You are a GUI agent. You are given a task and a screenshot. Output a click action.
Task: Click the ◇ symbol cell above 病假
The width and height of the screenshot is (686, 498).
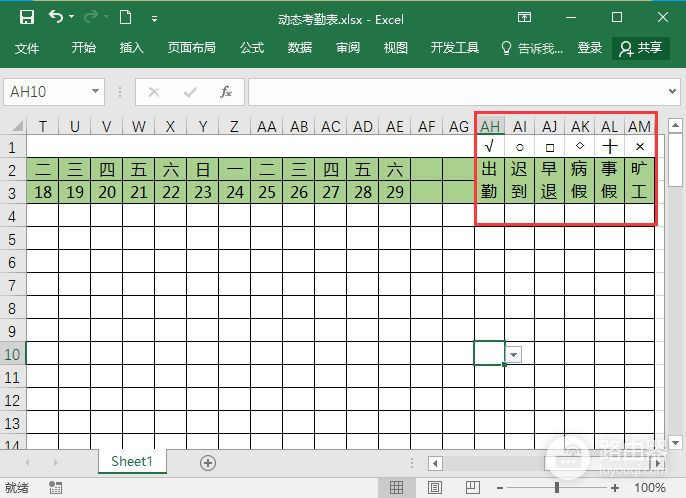[580, 147]
